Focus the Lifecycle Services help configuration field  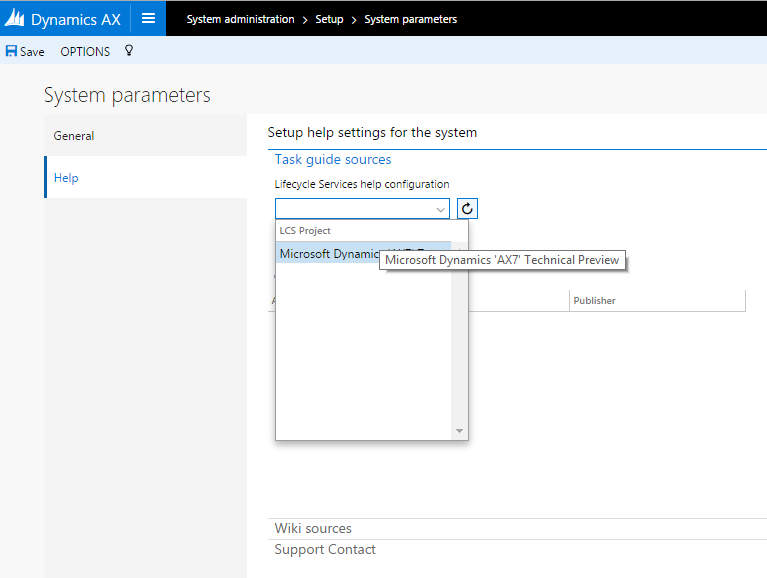click(354, 209)
